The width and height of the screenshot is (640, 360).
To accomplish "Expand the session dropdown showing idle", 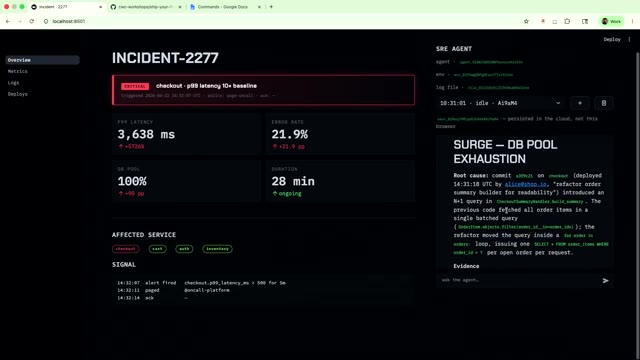I will pos(500,103).
